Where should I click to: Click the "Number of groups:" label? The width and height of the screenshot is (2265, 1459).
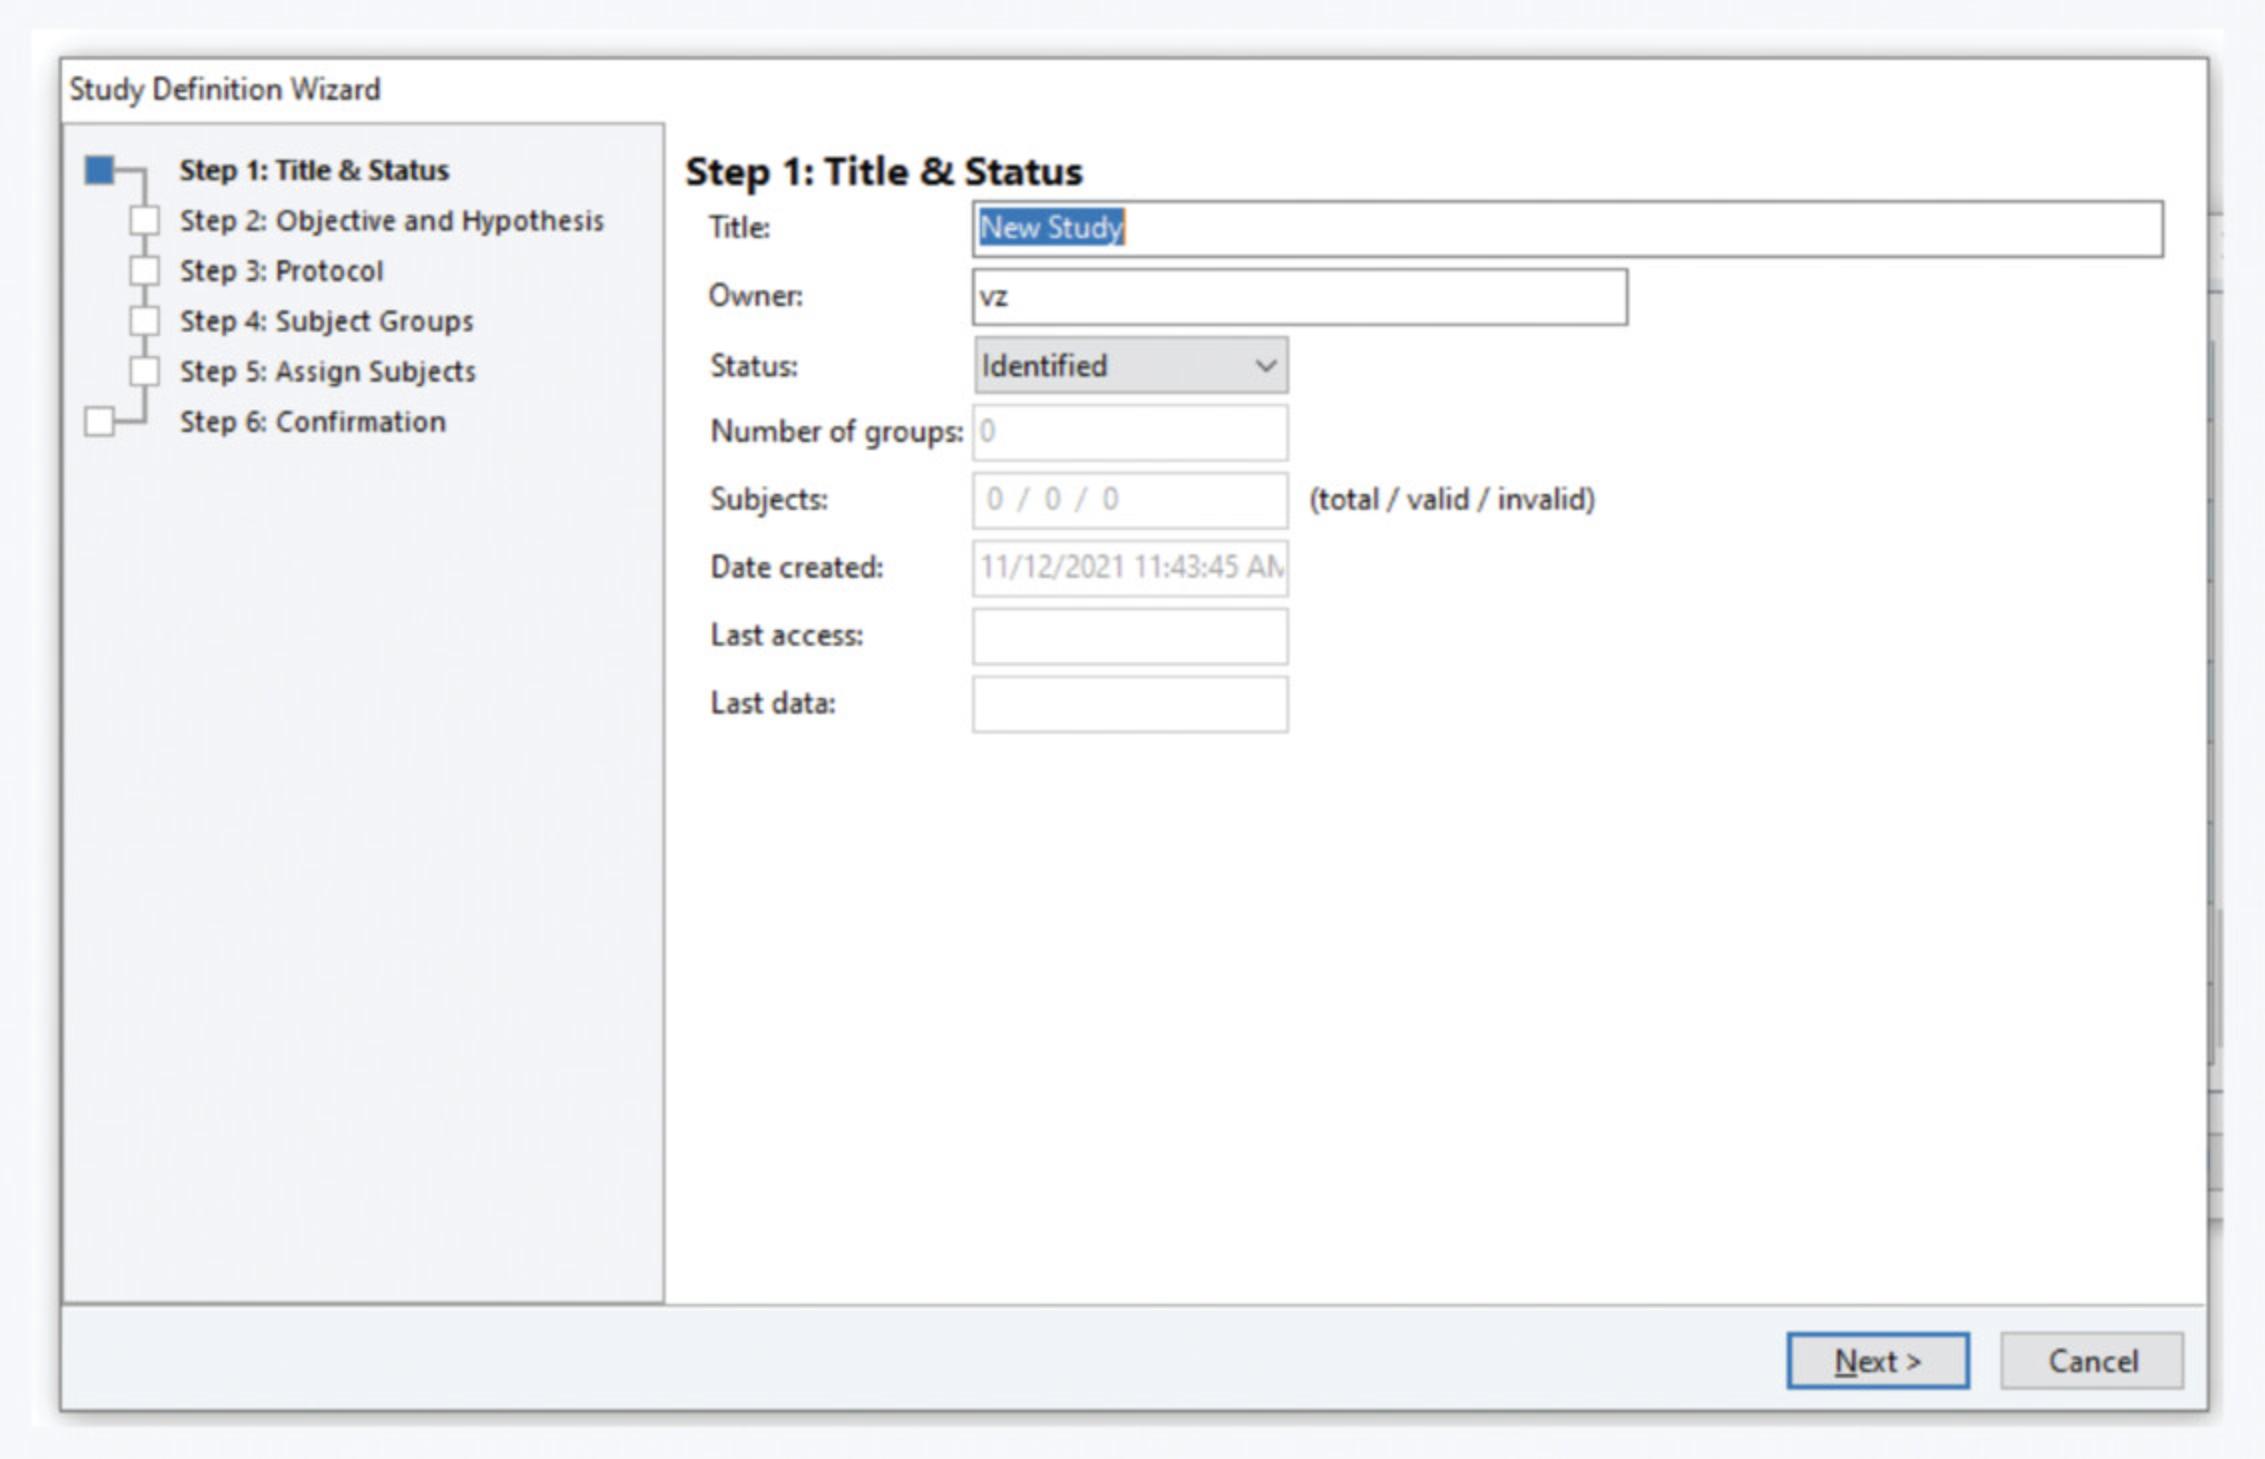point(837,432)
